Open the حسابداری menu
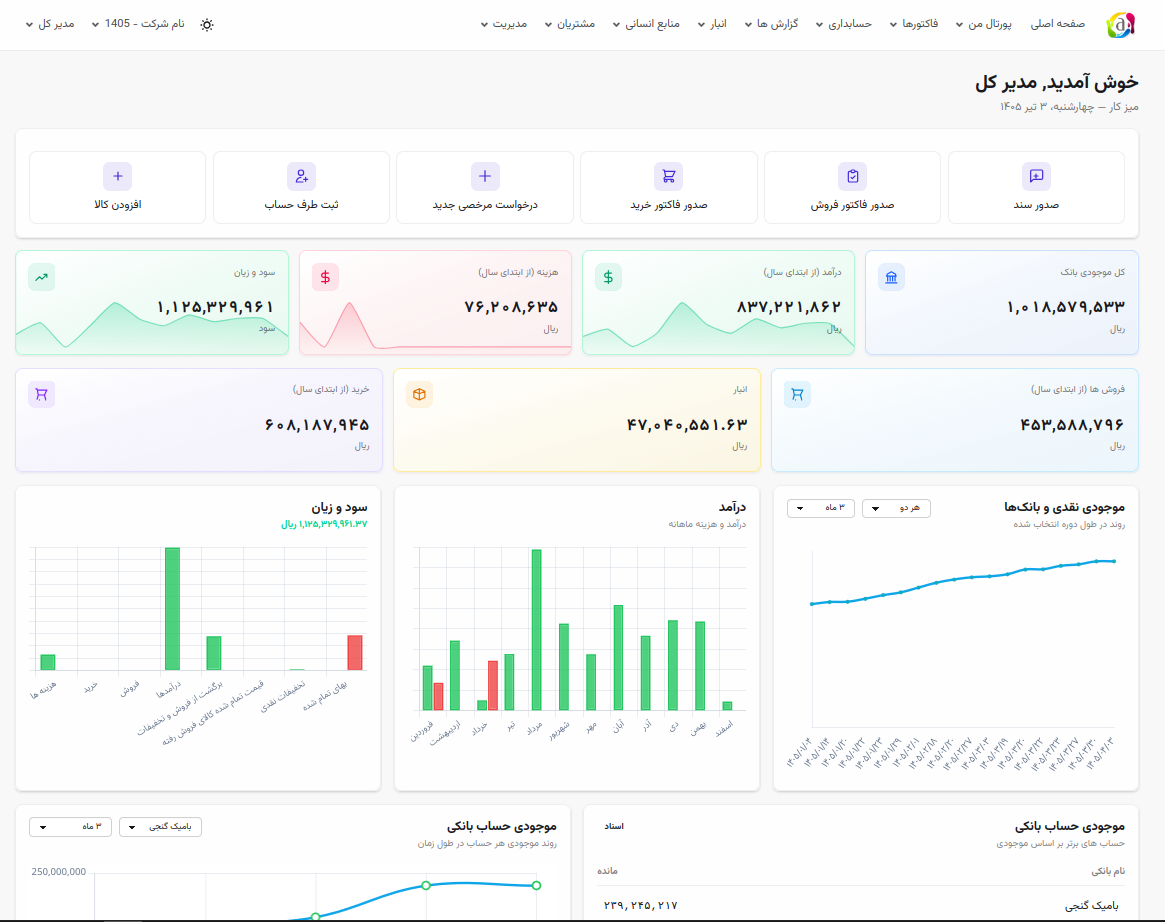This screenshot has height=922, width=1165. coord(843,24)
